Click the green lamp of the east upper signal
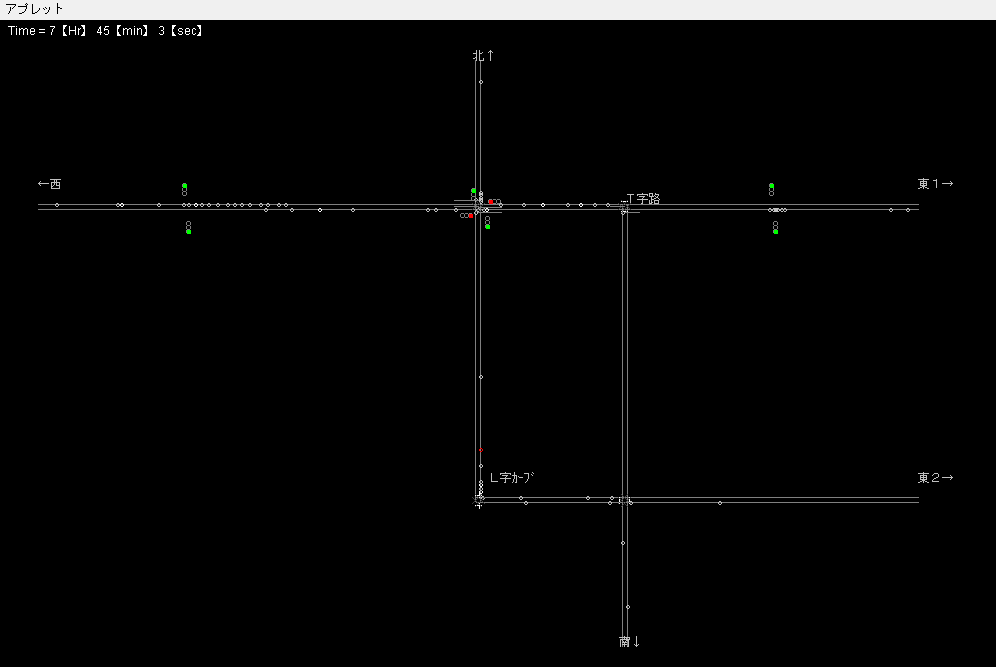996x667 pixels. pyautogui.click(x=771, y=186)
